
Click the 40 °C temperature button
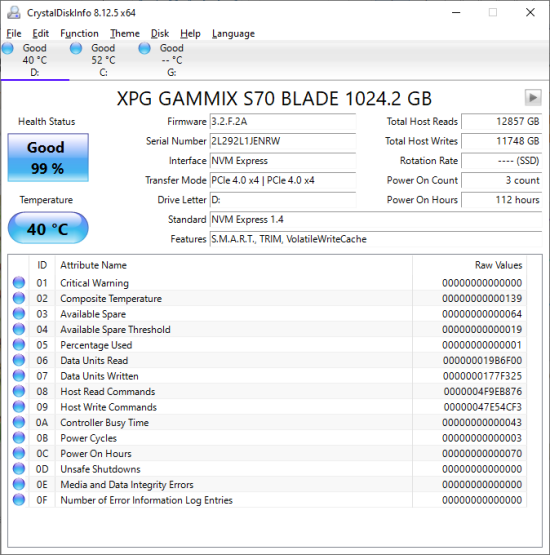point(48,228)
